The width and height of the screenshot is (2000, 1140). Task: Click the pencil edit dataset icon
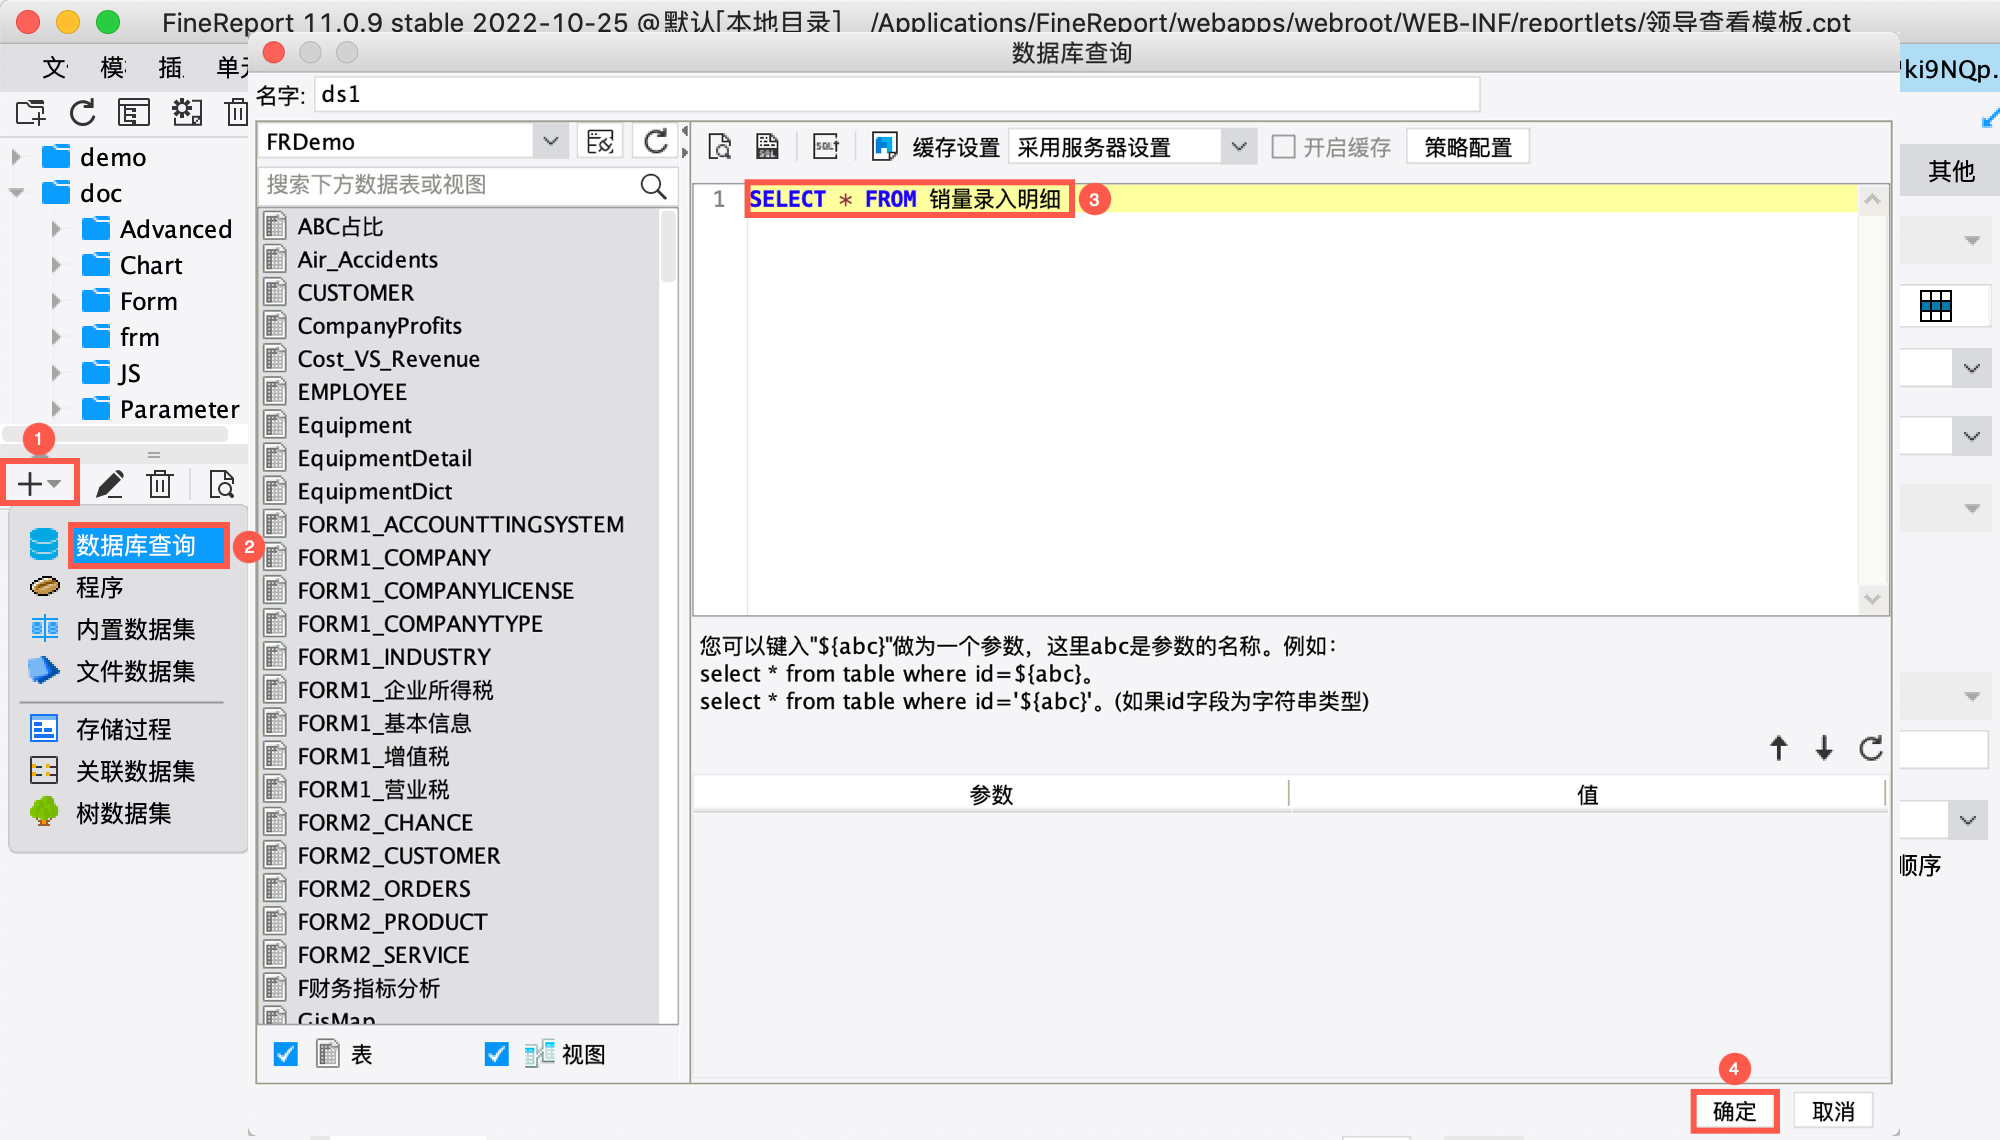[x=109, y=485]
